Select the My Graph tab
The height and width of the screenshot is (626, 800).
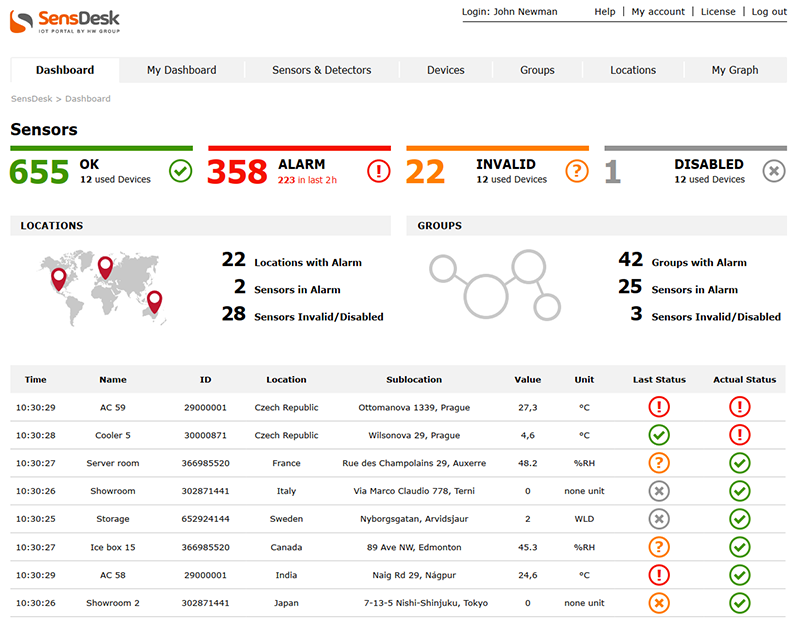[x=734, y=70]
